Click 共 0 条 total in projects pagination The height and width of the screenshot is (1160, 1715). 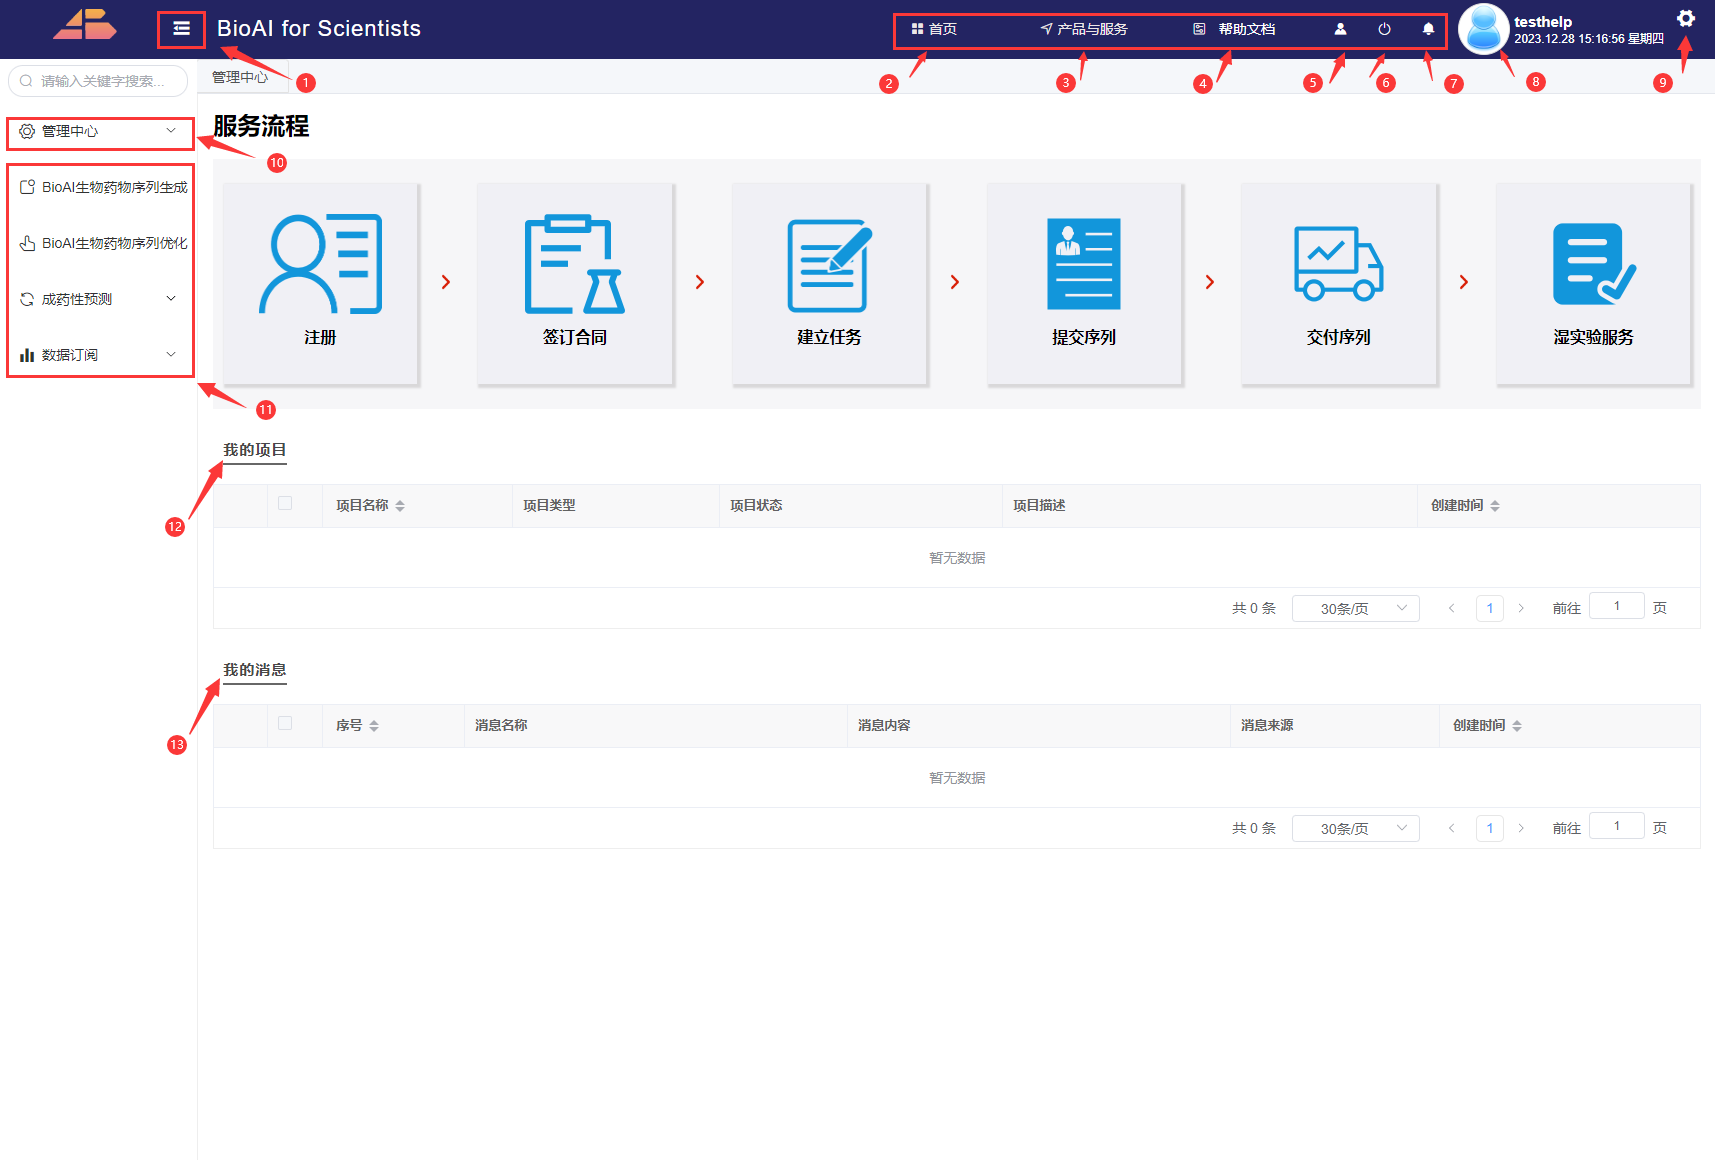pyautogui.click(x=1254, y=608)
